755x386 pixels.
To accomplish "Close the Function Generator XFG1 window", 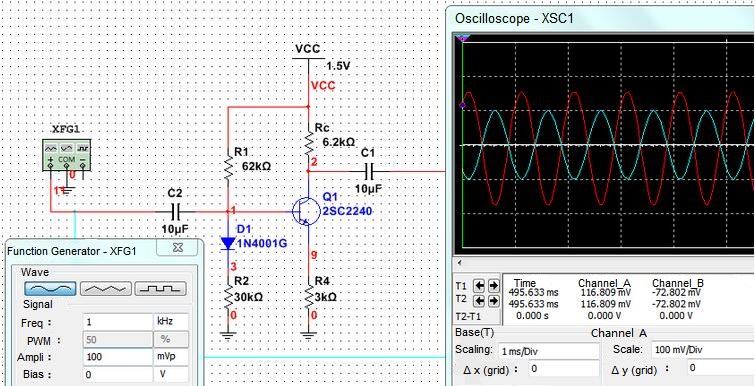I will point(178,248).
